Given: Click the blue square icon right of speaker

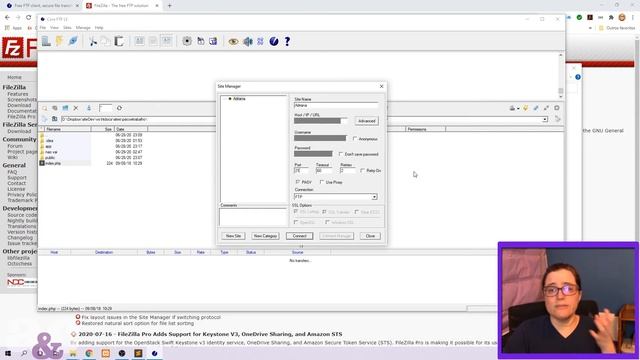Looking at the screenshot, I should tap(260, 42).
